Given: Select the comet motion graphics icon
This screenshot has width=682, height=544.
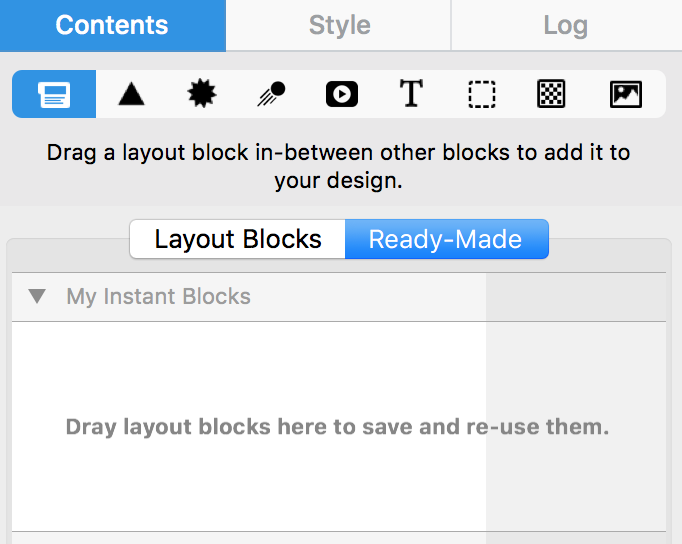Looking at the screenshot, I should (271, 94).
